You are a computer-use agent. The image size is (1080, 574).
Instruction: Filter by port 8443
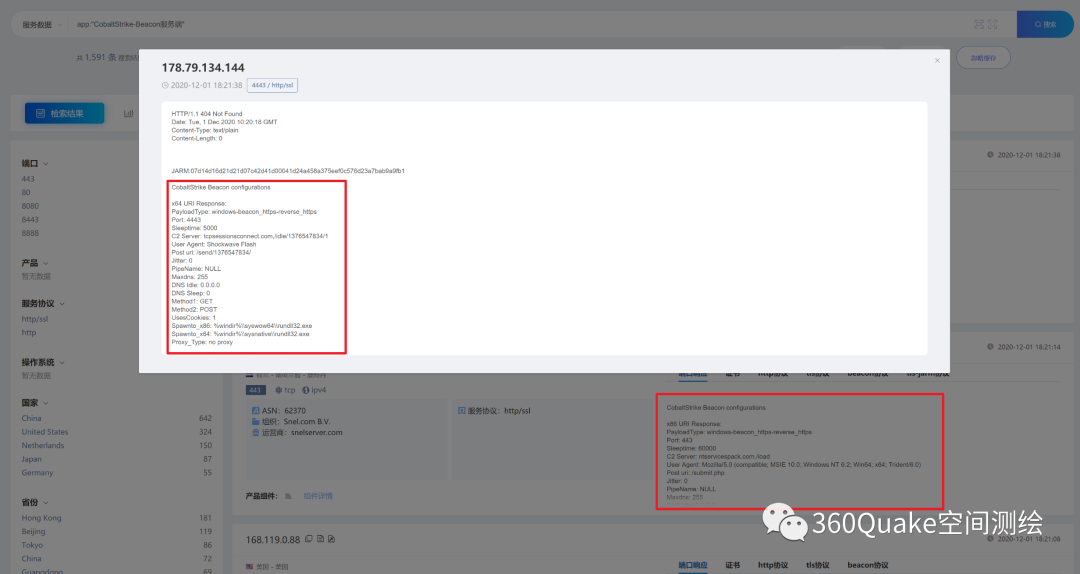tap(30, 220)
